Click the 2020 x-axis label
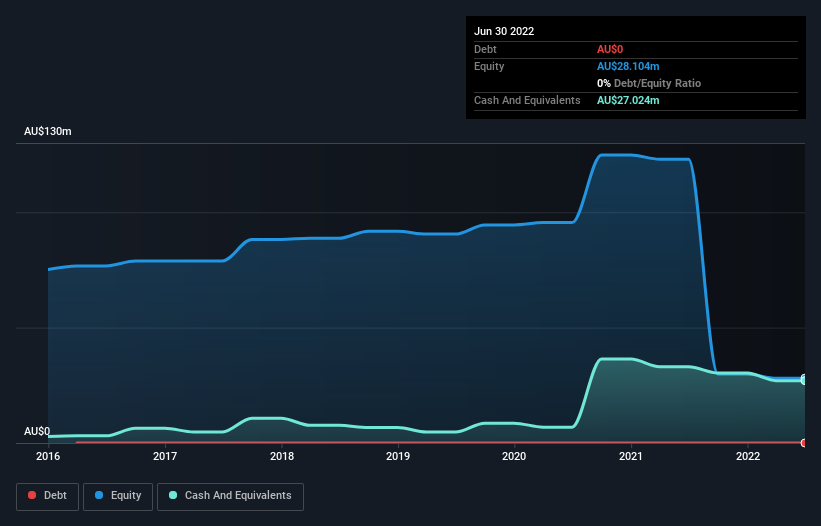Image resolution: width=821 pixels, height=526 pixels. (x=514, y=456)
